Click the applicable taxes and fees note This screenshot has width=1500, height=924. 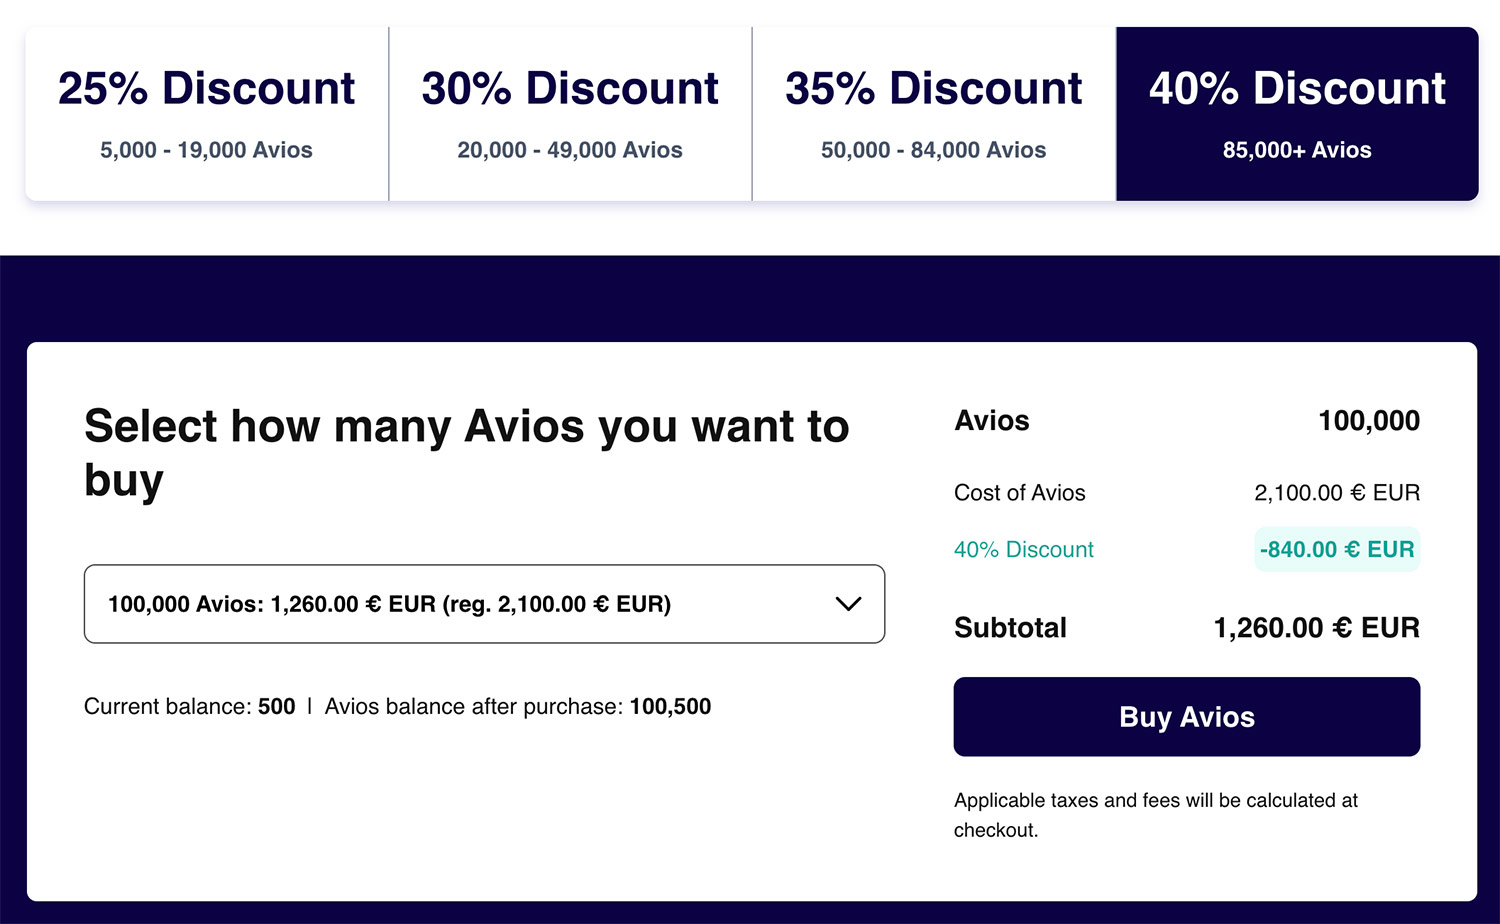click(x=1155, y=815)
